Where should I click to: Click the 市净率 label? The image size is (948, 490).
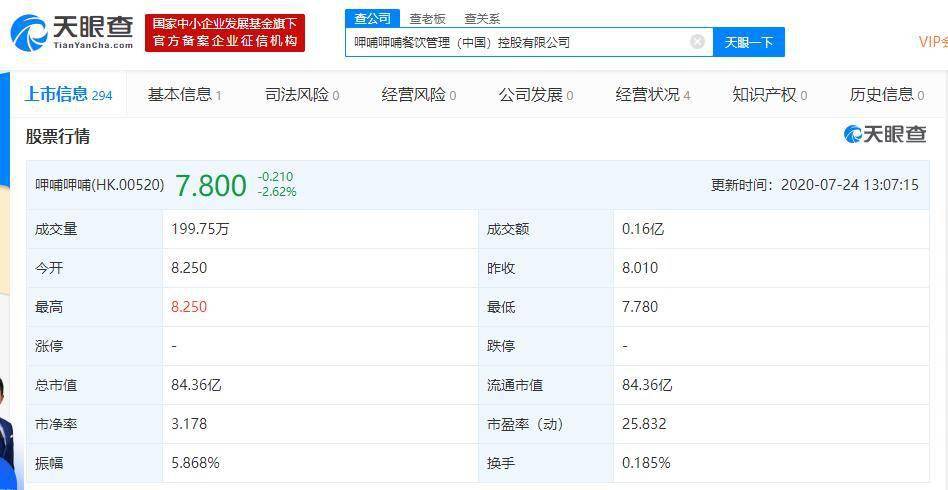point(56,424)
